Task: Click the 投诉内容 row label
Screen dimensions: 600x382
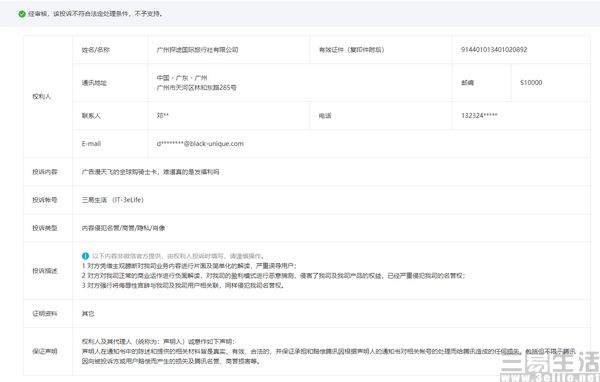Action: [45, 172]
